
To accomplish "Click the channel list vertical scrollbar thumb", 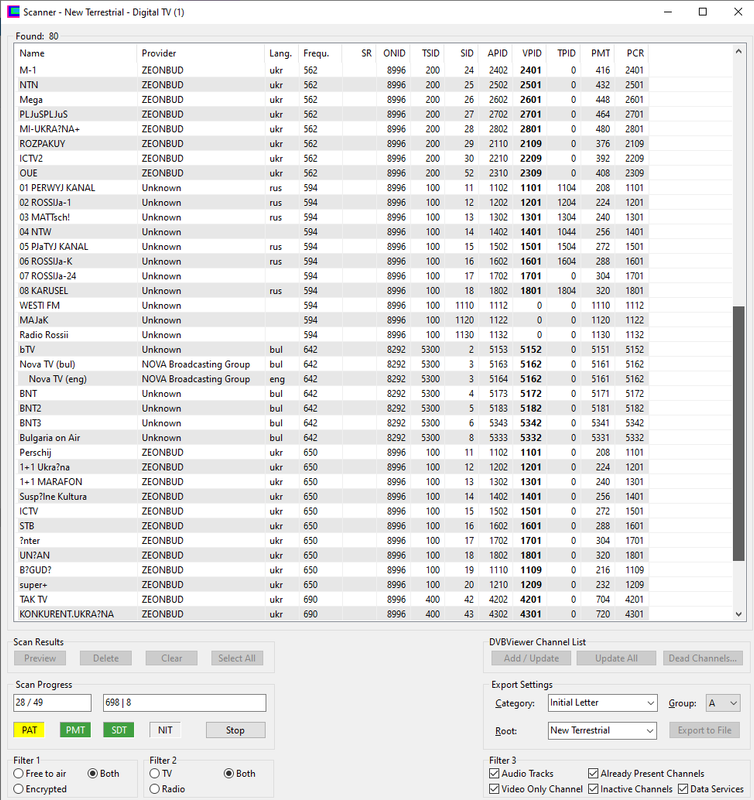I will click(738, 433).
